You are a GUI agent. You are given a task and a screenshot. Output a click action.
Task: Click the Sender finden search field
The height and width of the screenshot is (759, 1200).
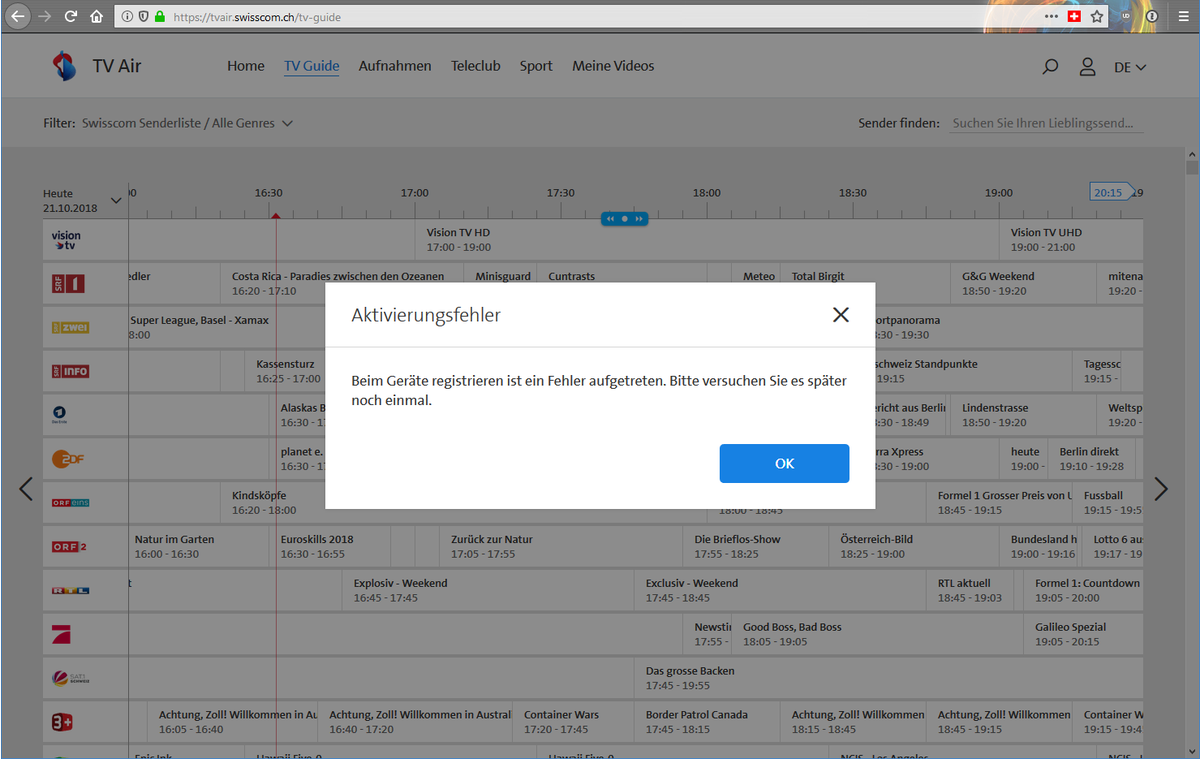pos(1046,123)
